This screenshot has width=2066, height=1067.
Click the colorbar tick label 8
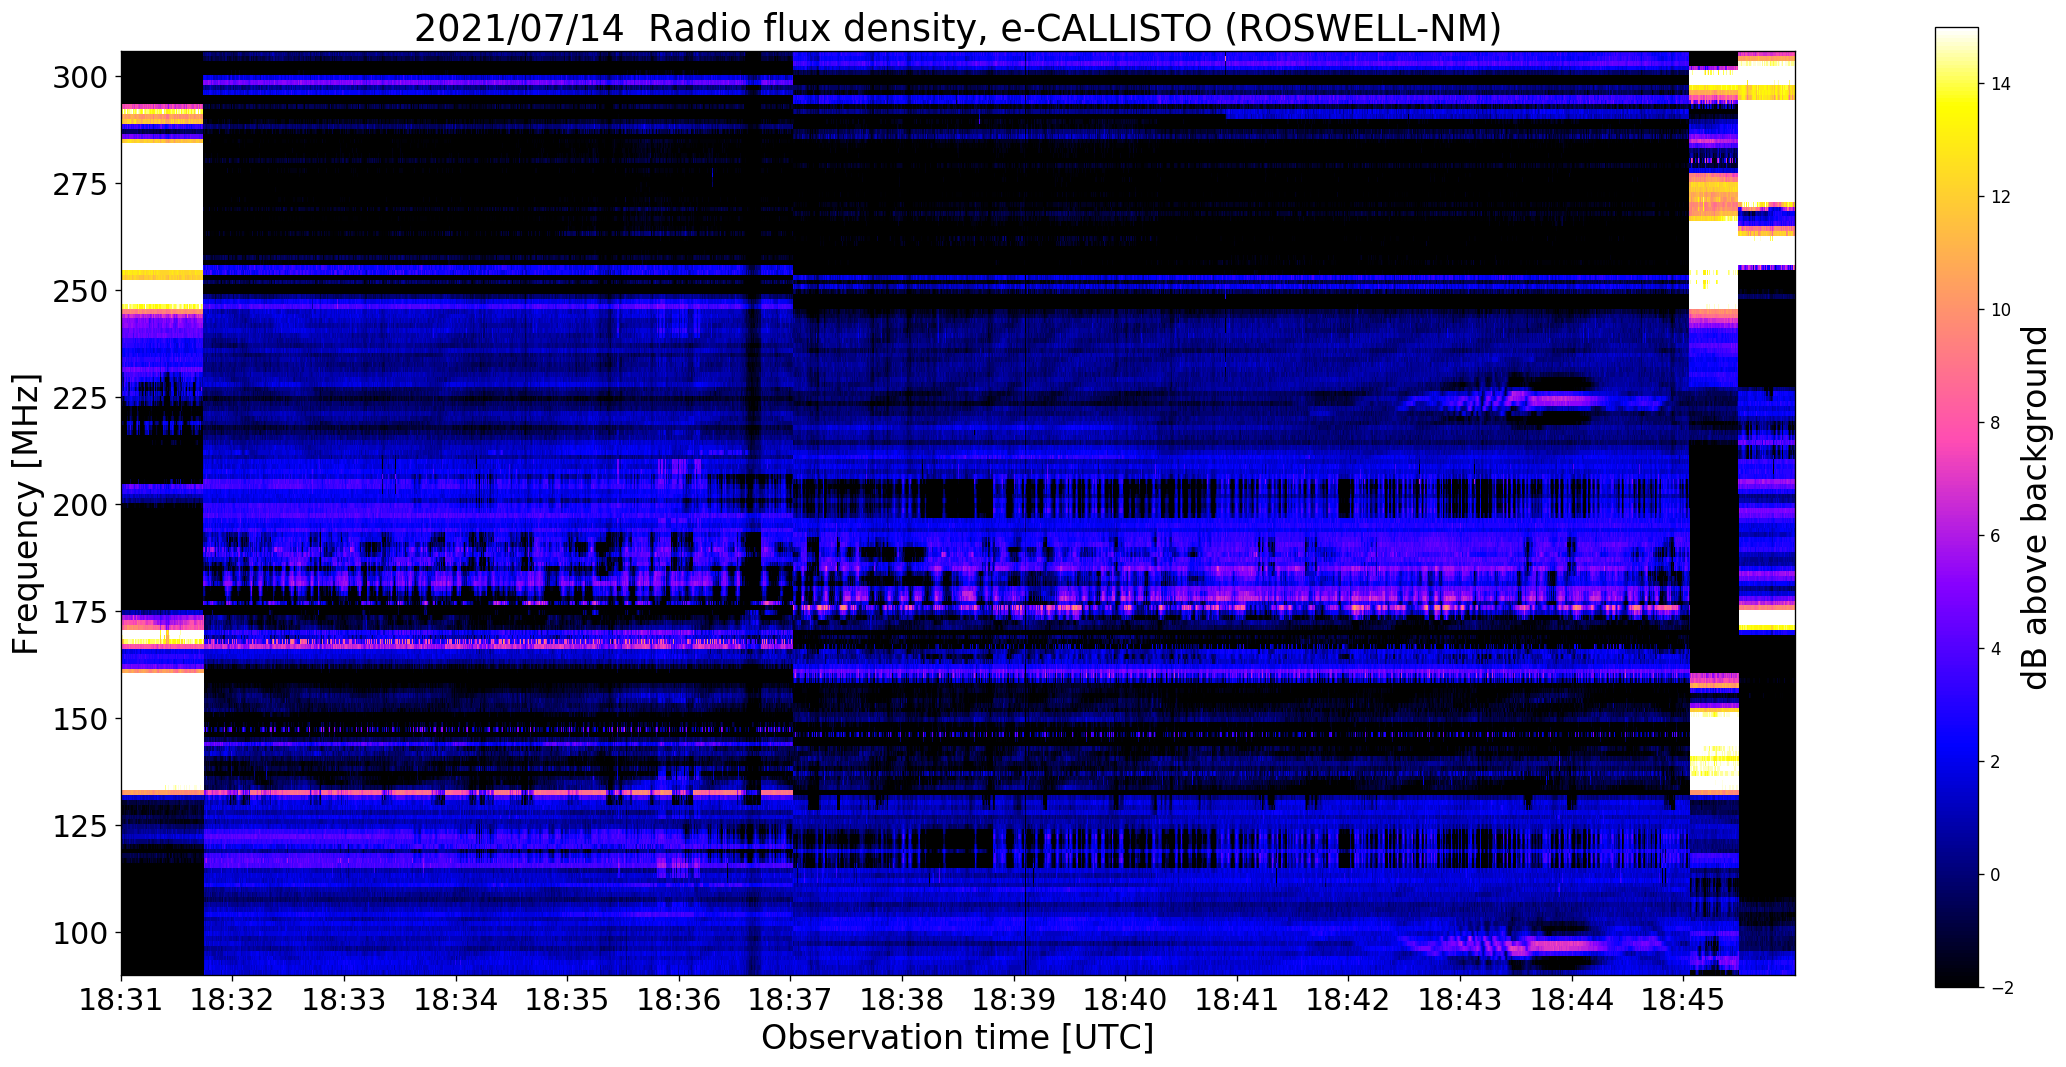pyautogui.click(x=1996, y=423)
